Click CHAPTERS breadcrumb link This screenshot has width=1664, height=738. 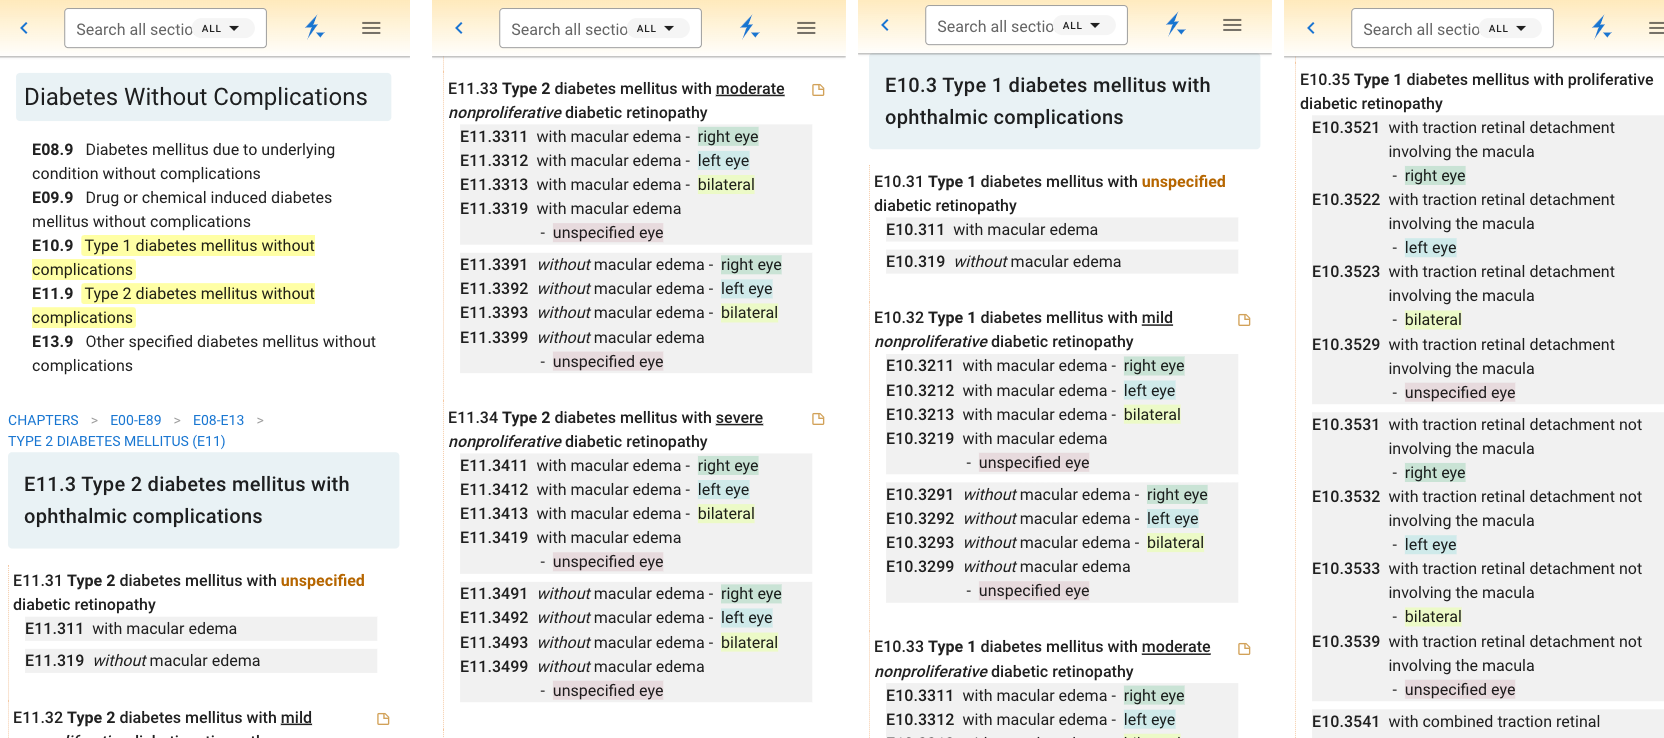coord(43,420)
